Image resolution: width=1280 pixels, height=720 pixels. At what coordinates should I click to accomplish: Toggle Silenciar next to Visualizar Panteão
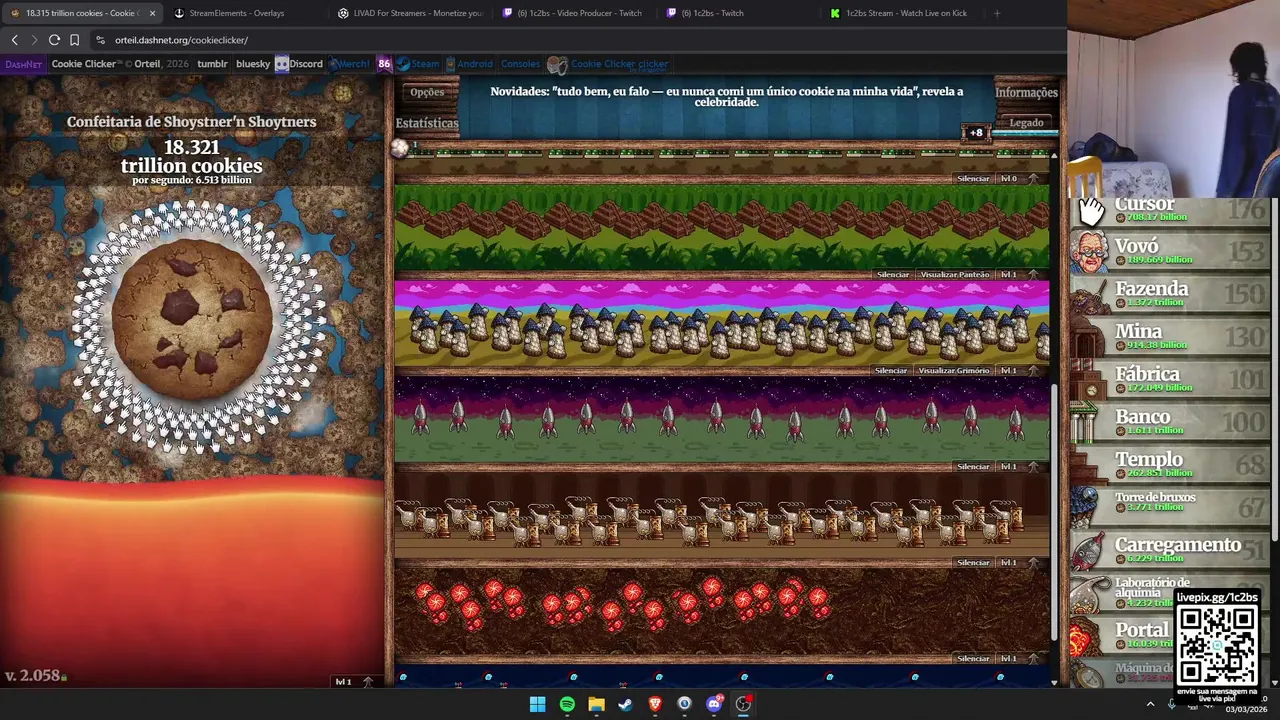(x=893, y=275)
